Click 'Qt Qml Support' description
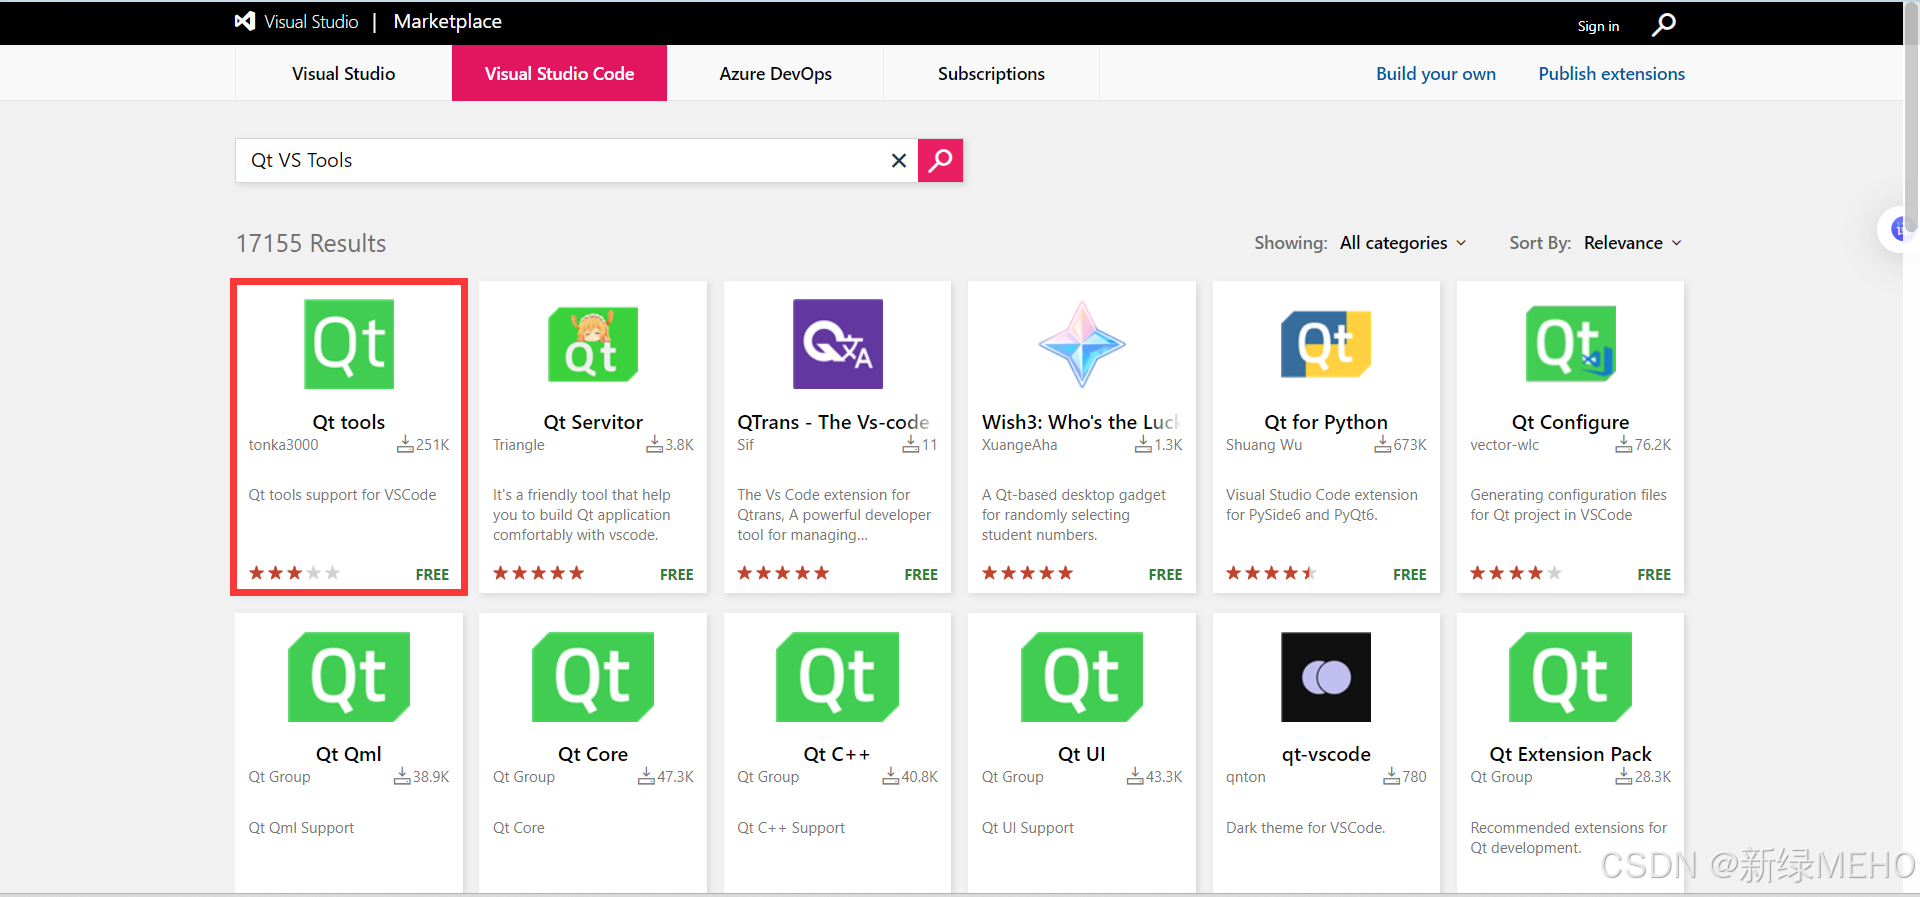 click(301, 828)
